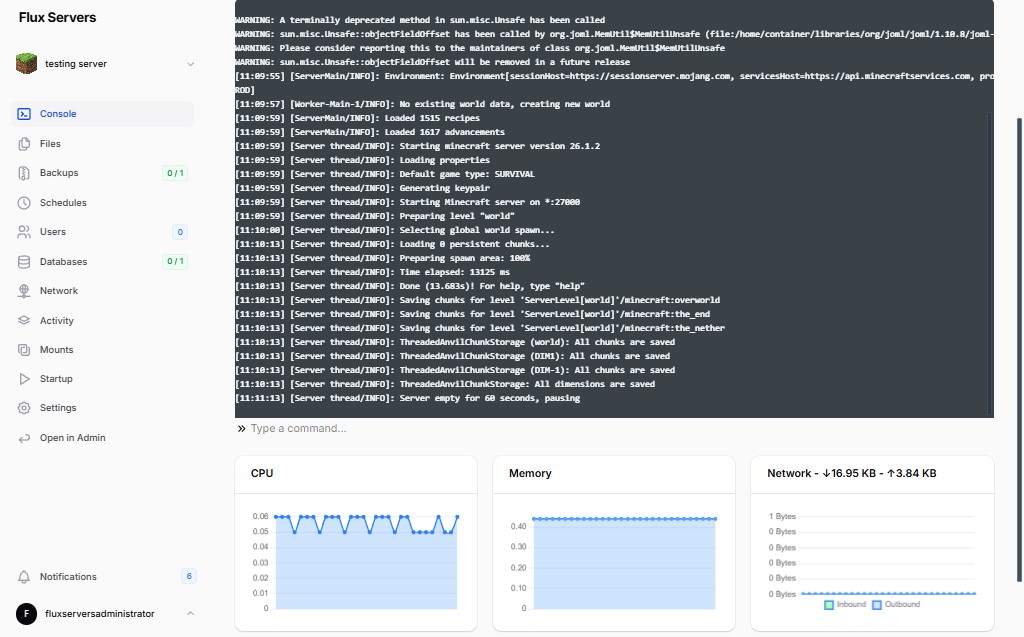
Task: Click the Flux Servers brand title
Action: (x=57, y=18)
